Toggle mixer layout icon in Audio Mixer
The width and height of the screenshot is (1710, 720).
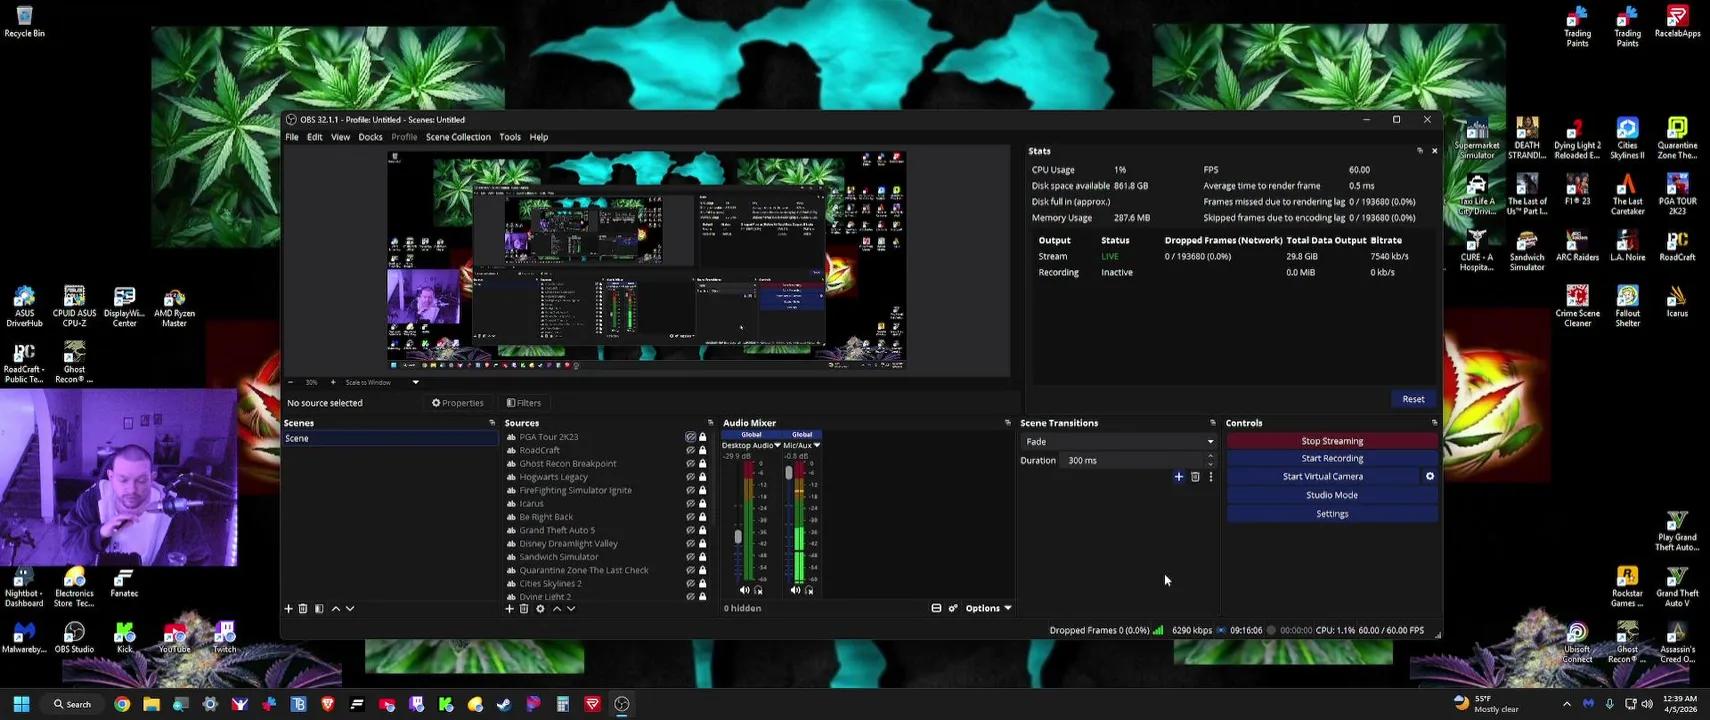coord(936,608)
